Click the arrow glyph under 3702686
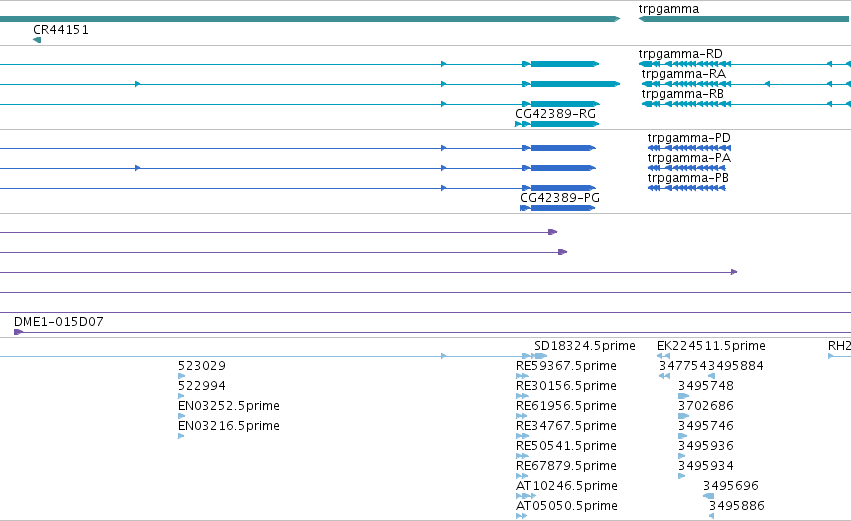851x521 pixels. pos(683,416)
